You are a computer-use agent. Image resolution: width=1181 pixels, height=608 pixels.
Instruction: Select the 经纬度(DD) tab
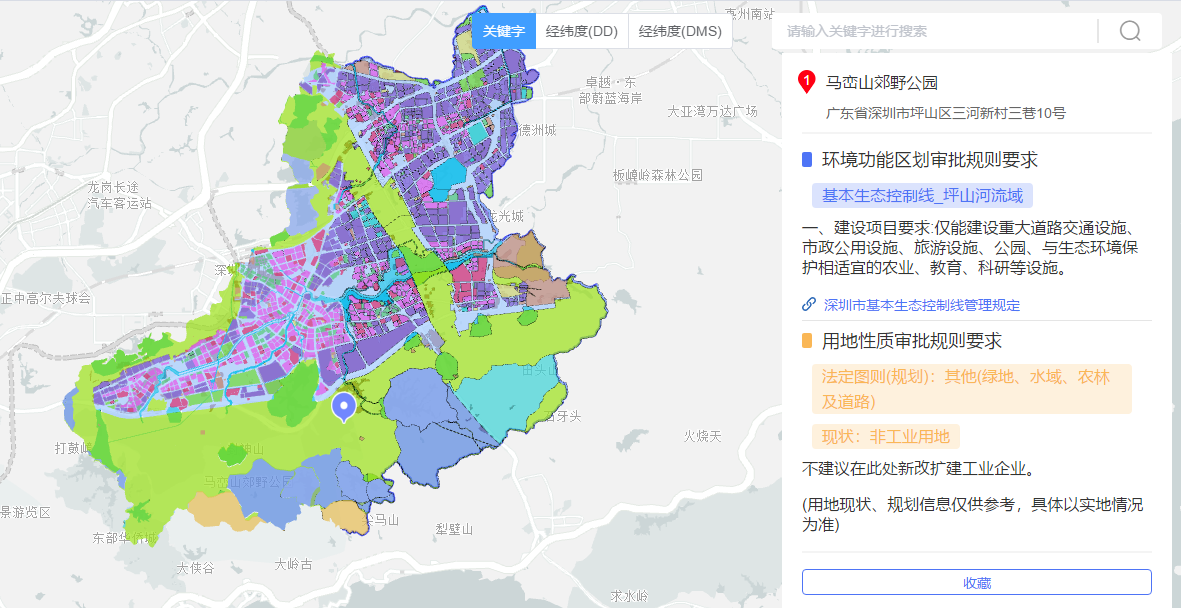click(582, 31)
